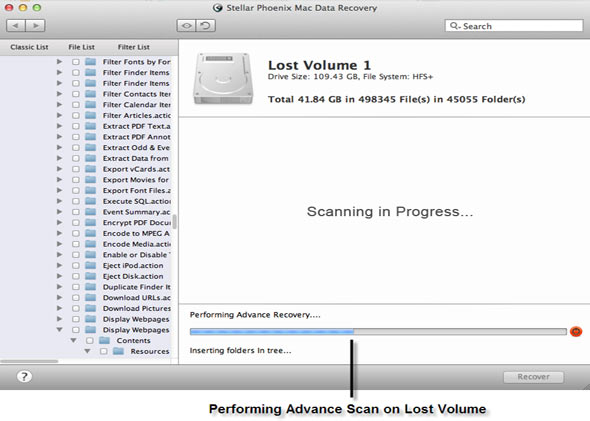
Task: Select the Contents folder icon
Action: (x=104, y=340)
